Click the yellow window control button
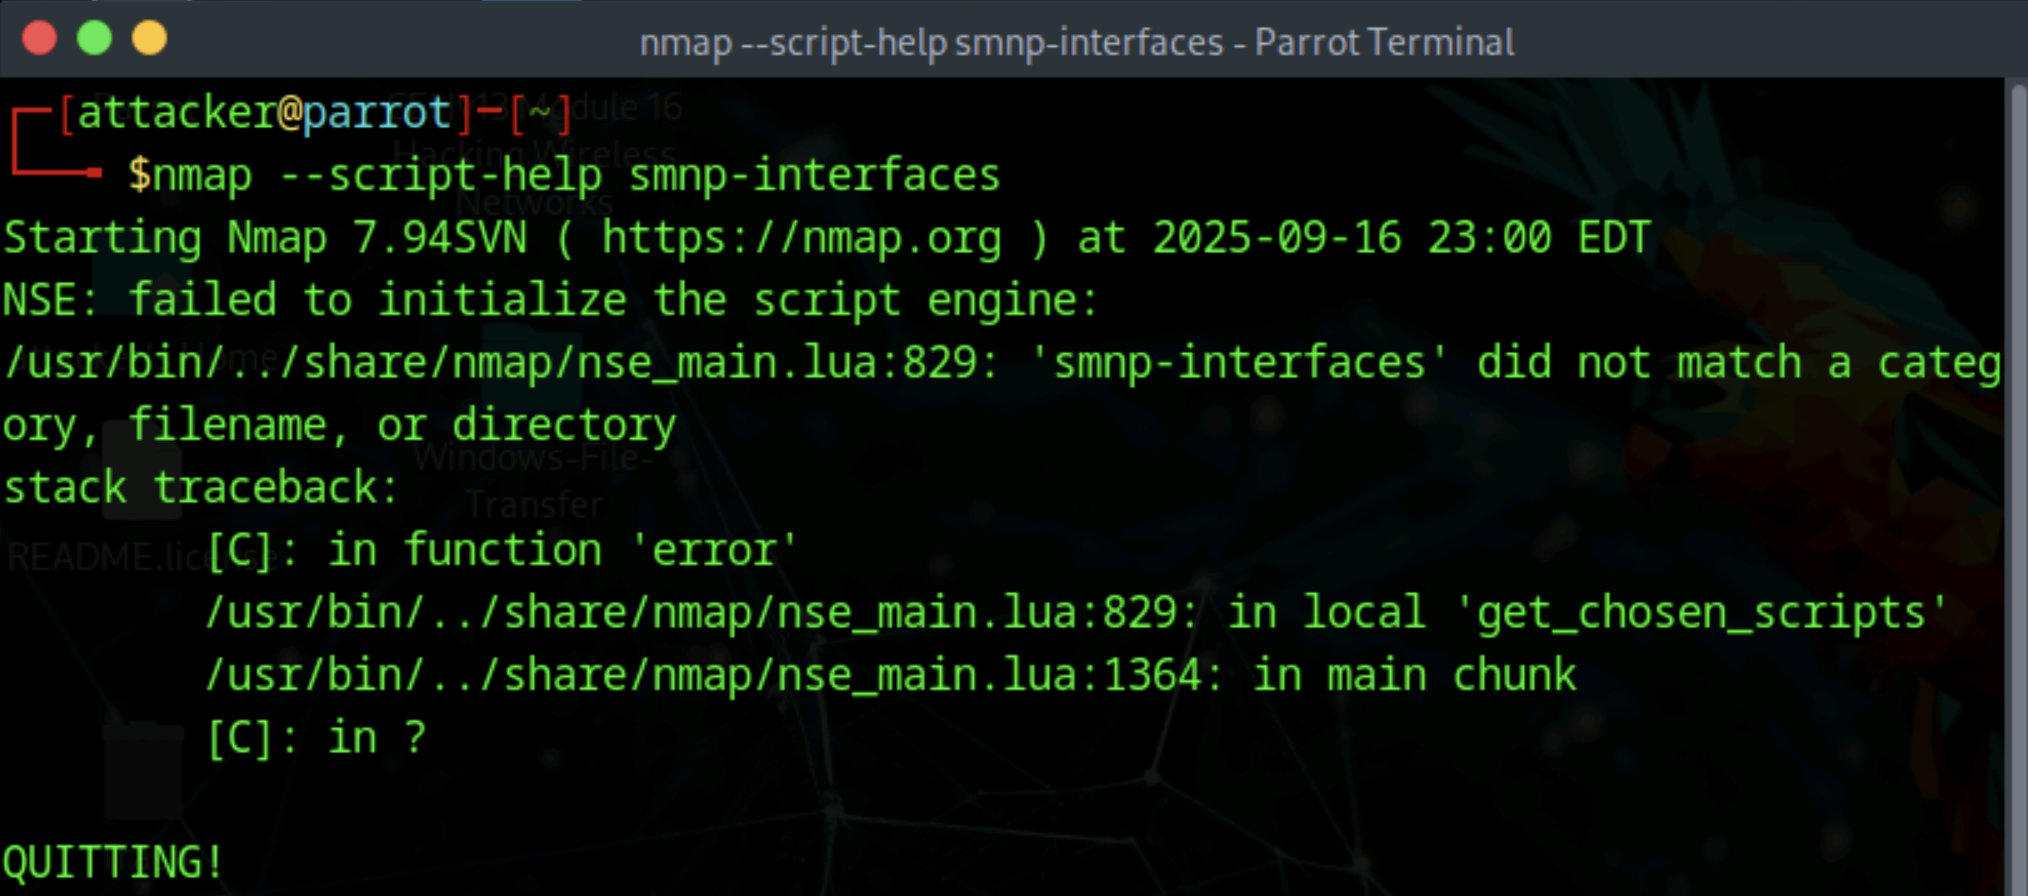 click(150, 39)
